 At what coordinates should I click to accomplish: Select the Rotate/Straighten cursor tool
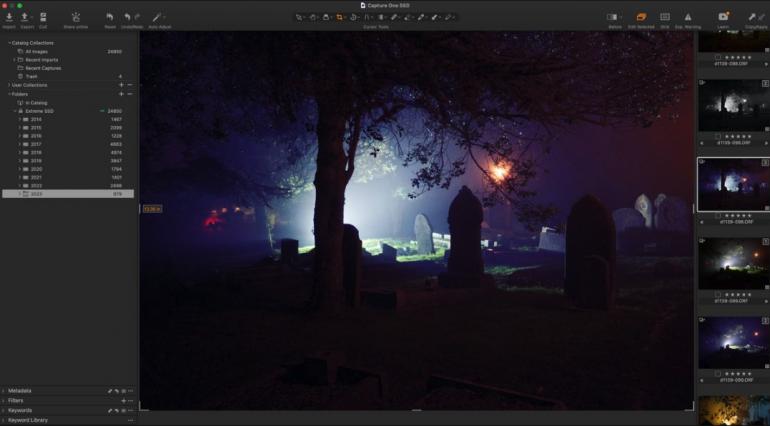click(353, 17)
